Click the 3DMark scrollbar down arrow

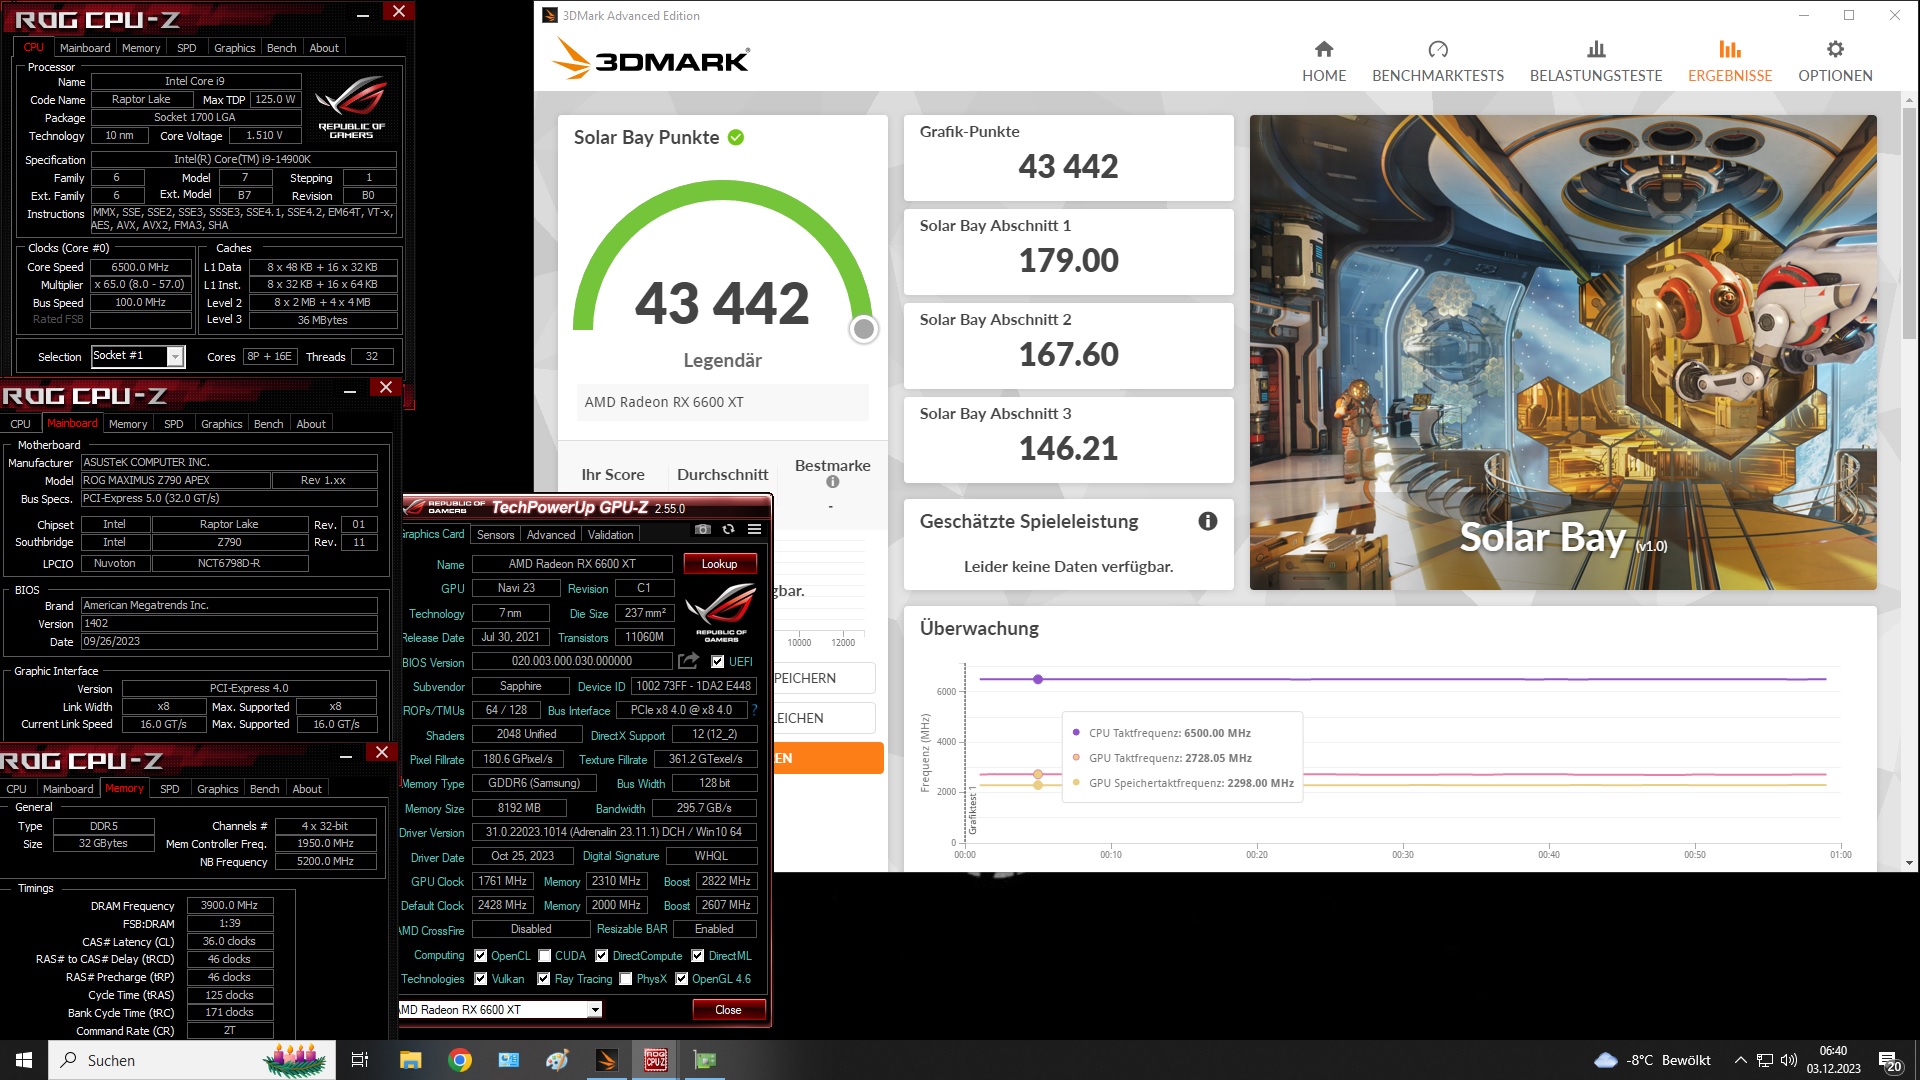click(1910, 863)
